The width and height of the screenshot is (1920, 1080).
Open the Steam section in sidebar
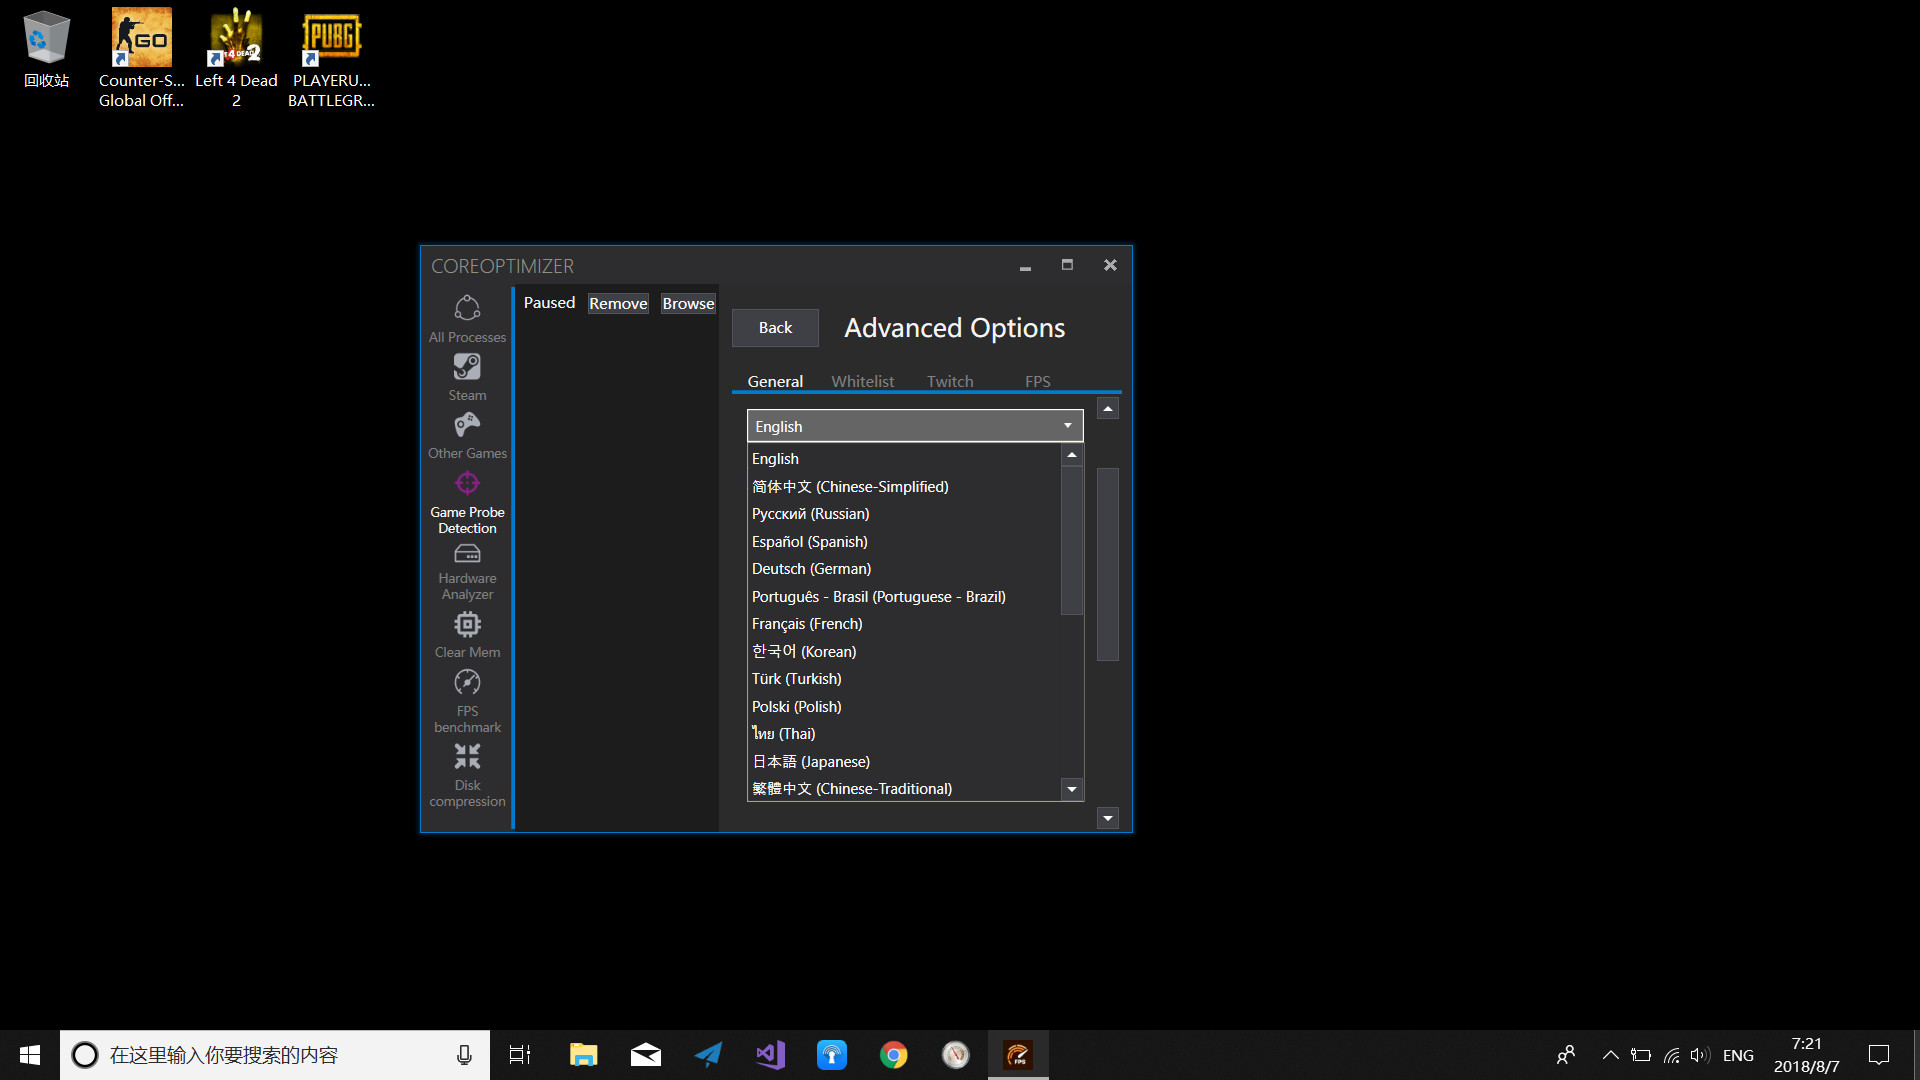[x=465, y=376]
